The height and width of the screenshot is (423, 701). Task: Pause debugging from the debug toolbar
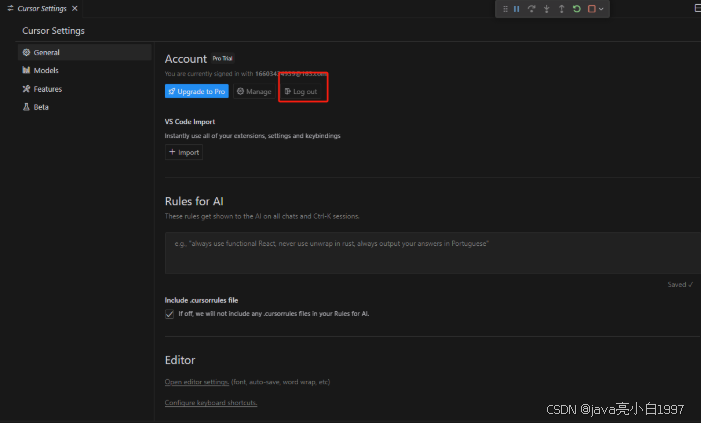point(516,9)
